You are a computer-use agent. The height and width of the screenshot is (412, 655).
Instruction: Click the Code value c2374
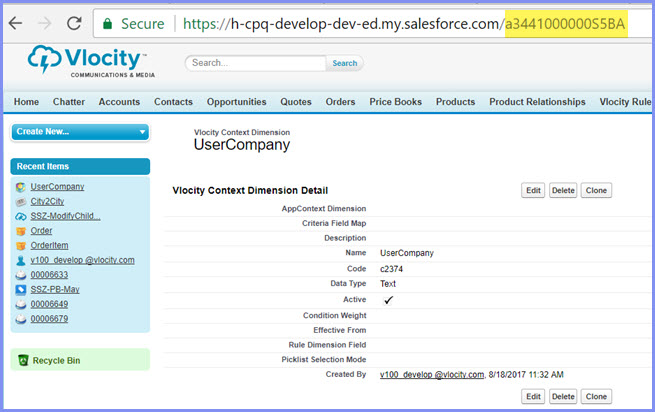(391, 269)
